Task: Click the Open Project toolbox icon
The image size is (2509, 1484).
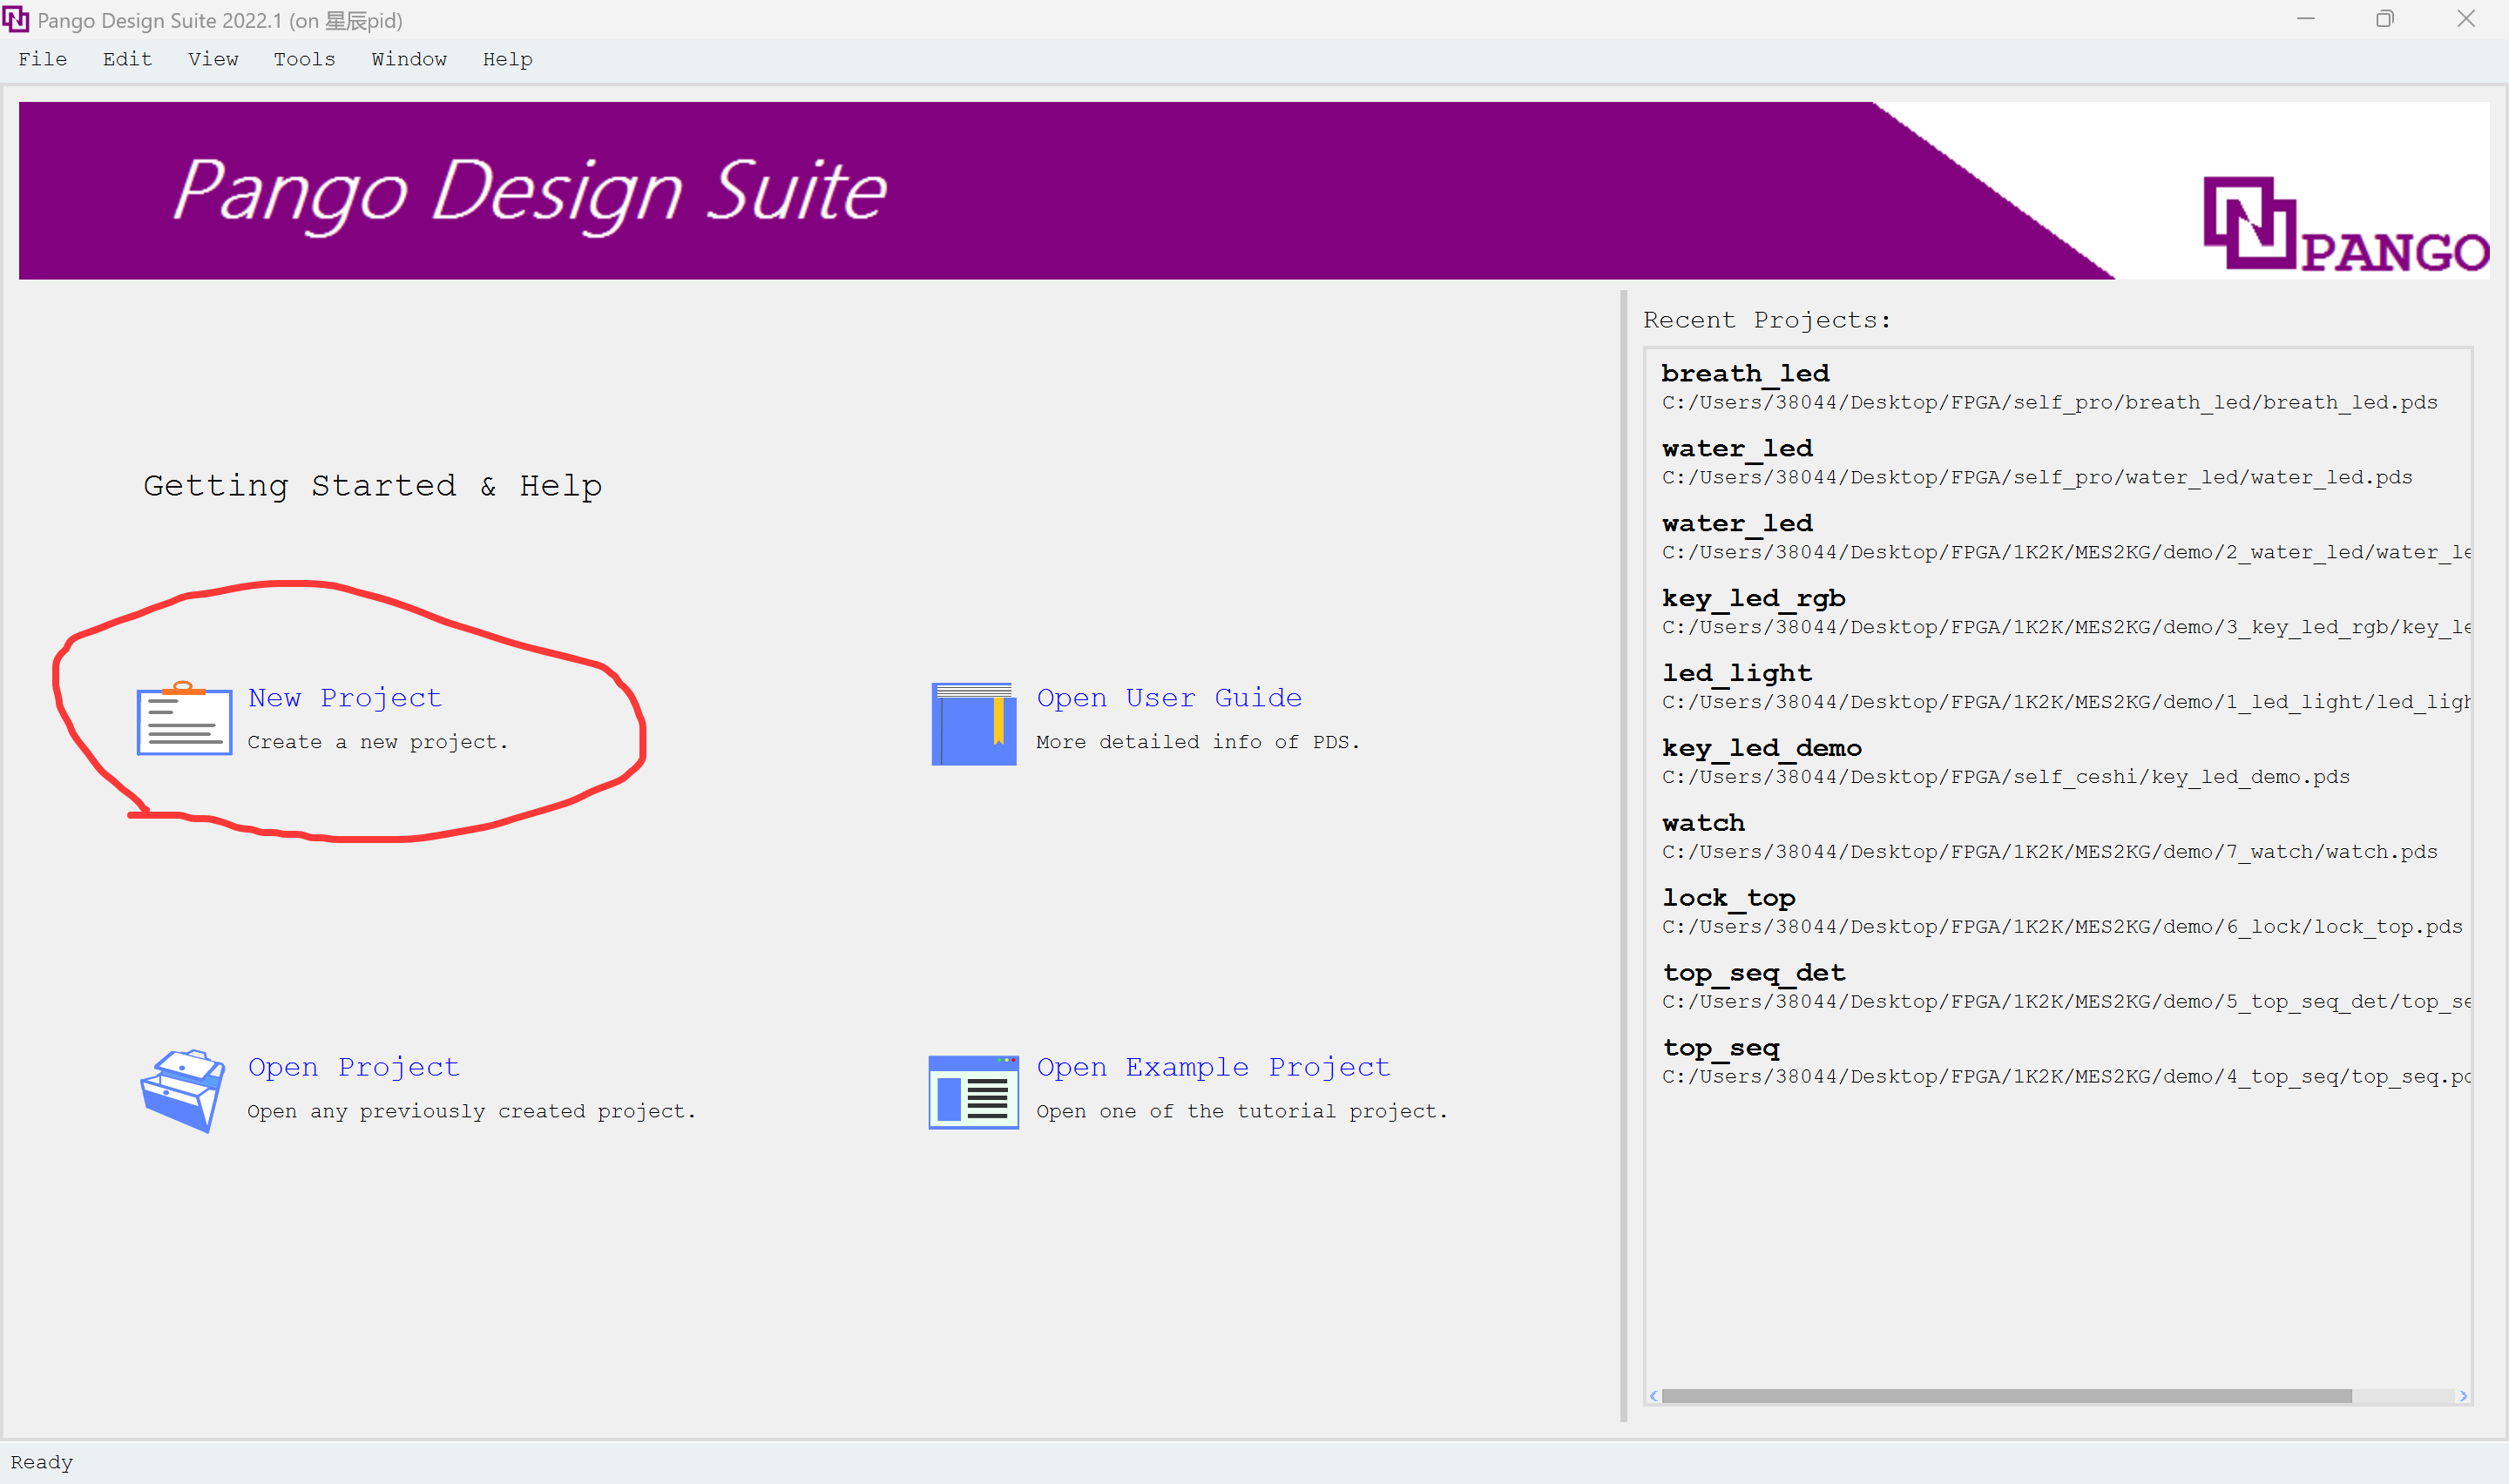Action: 181,1090
